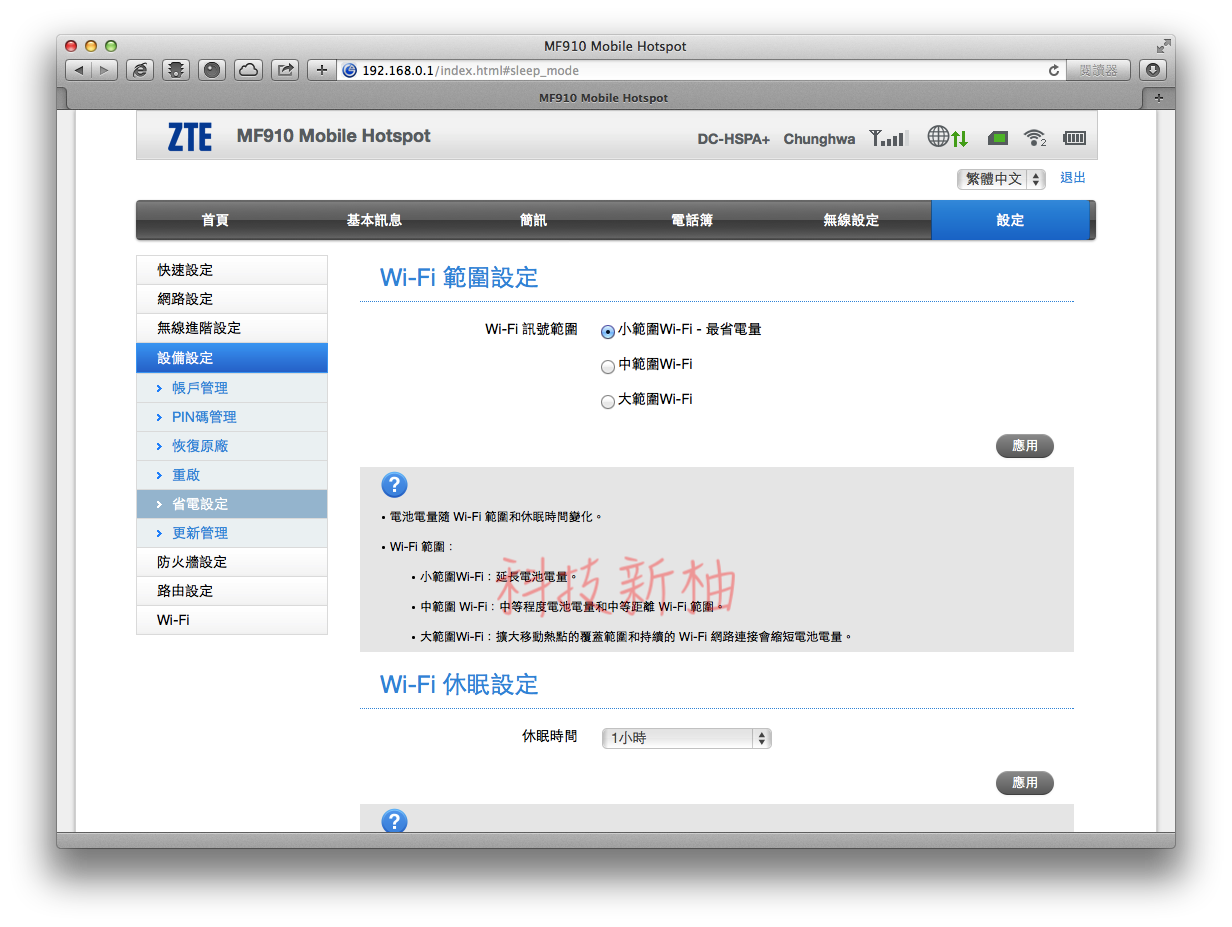Open the 恢復原廠 submenu item
This screenshot has width=1232, height=927.
point(232,446)
